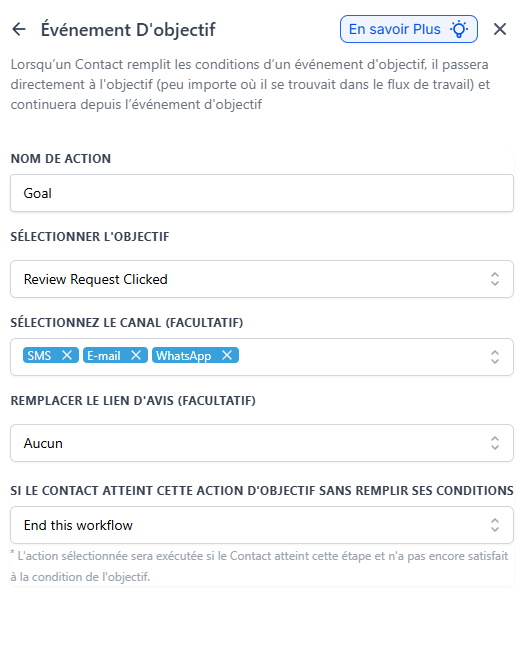This screenshot has width=522, height=664.
Task: Open the En savoir Plus help button
Action: (x=409, y=29)
